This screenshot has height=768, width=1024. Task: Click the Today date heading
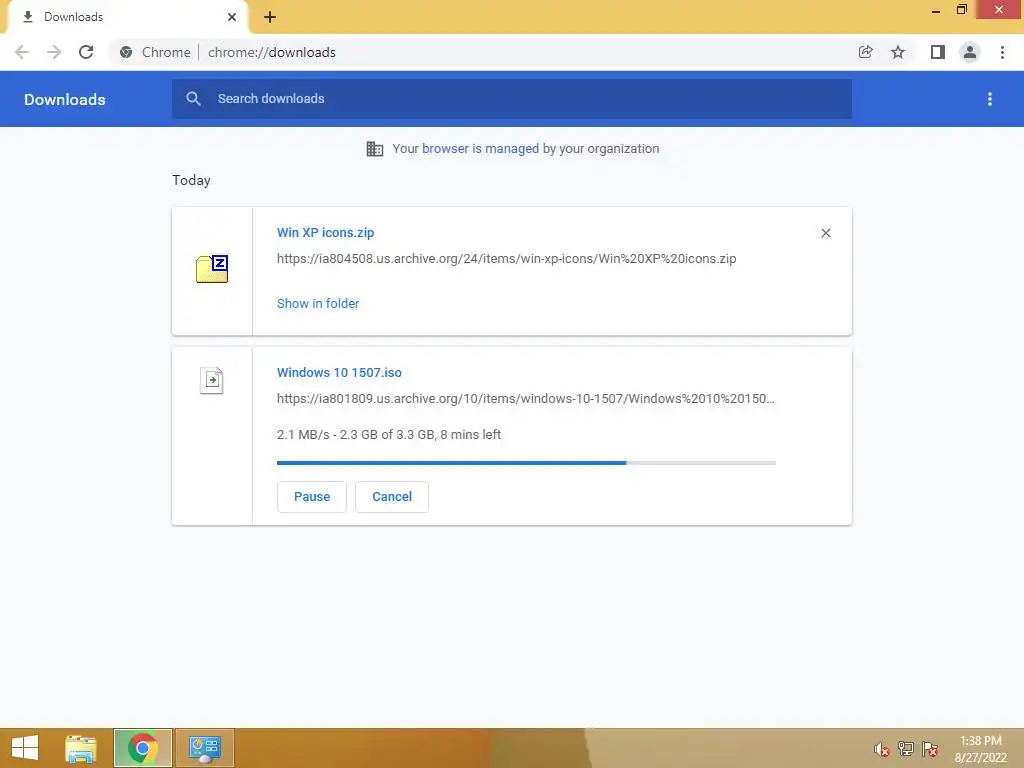[191, 180]
